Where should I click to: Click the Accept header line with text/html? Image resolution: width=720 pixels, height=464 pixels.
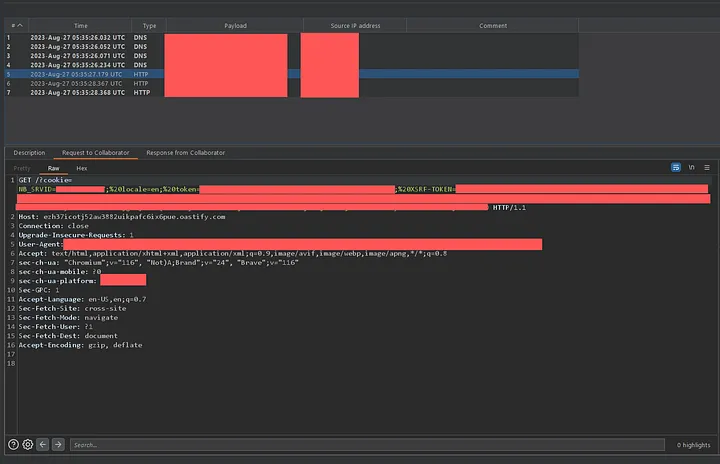tap(232, 253)
